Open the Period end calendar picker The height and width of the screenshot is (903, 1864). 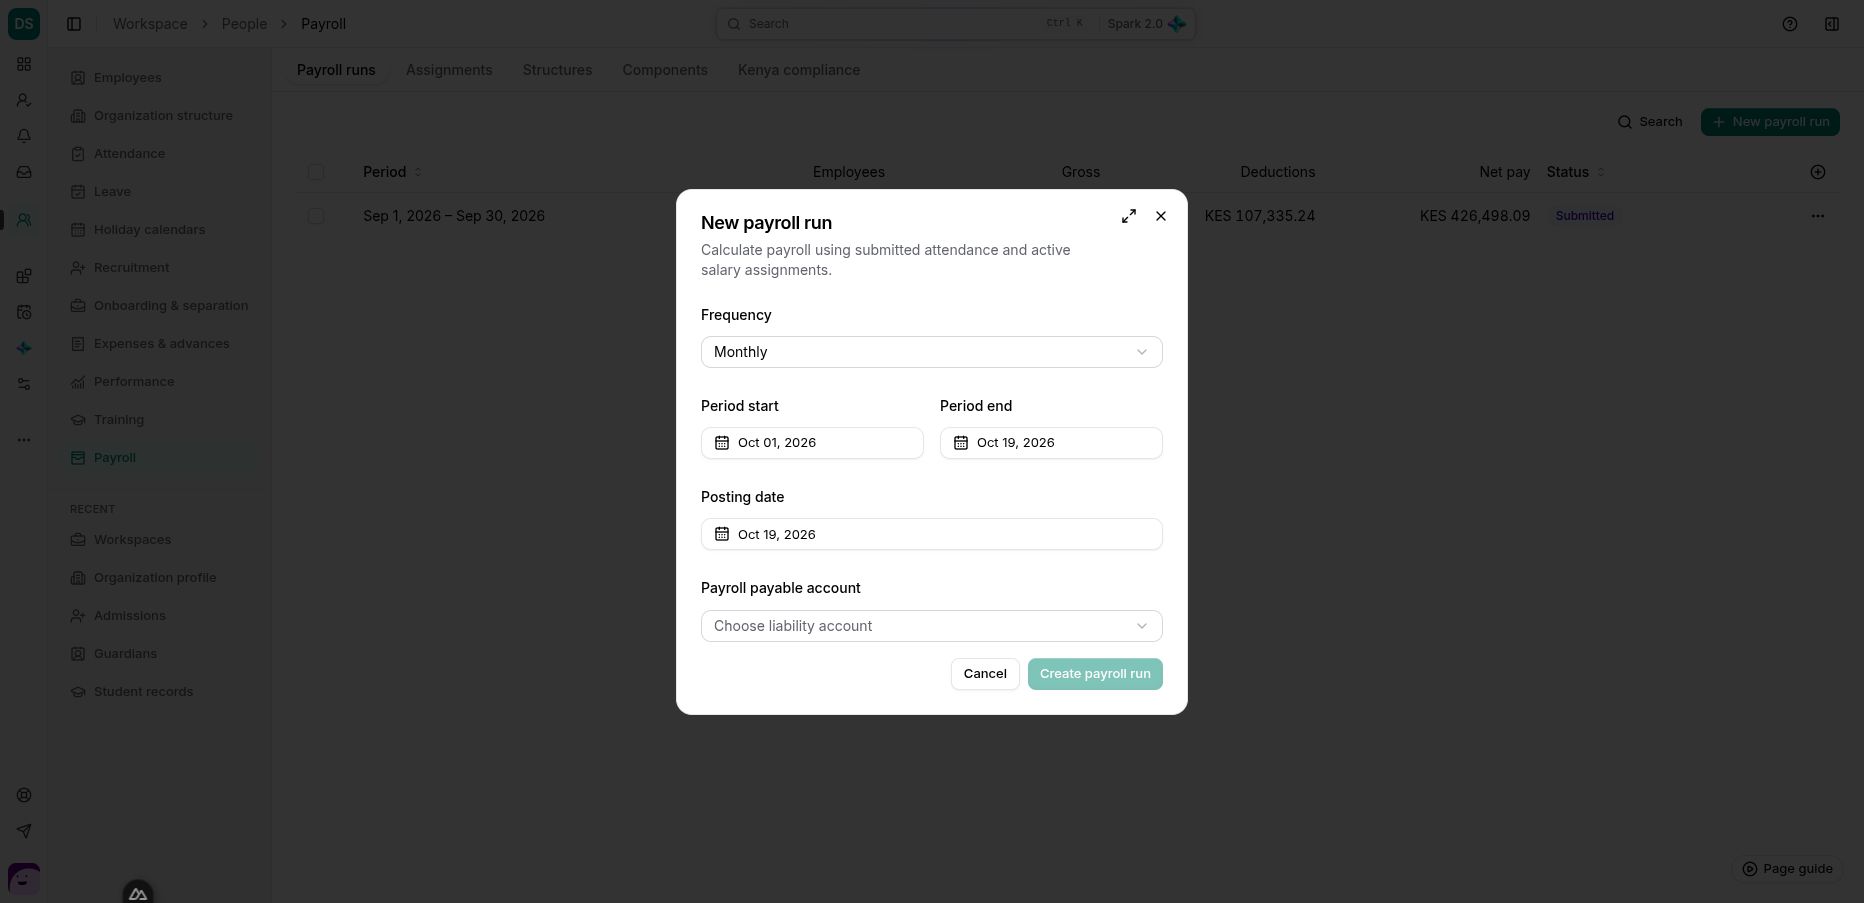pos(1051,443)
